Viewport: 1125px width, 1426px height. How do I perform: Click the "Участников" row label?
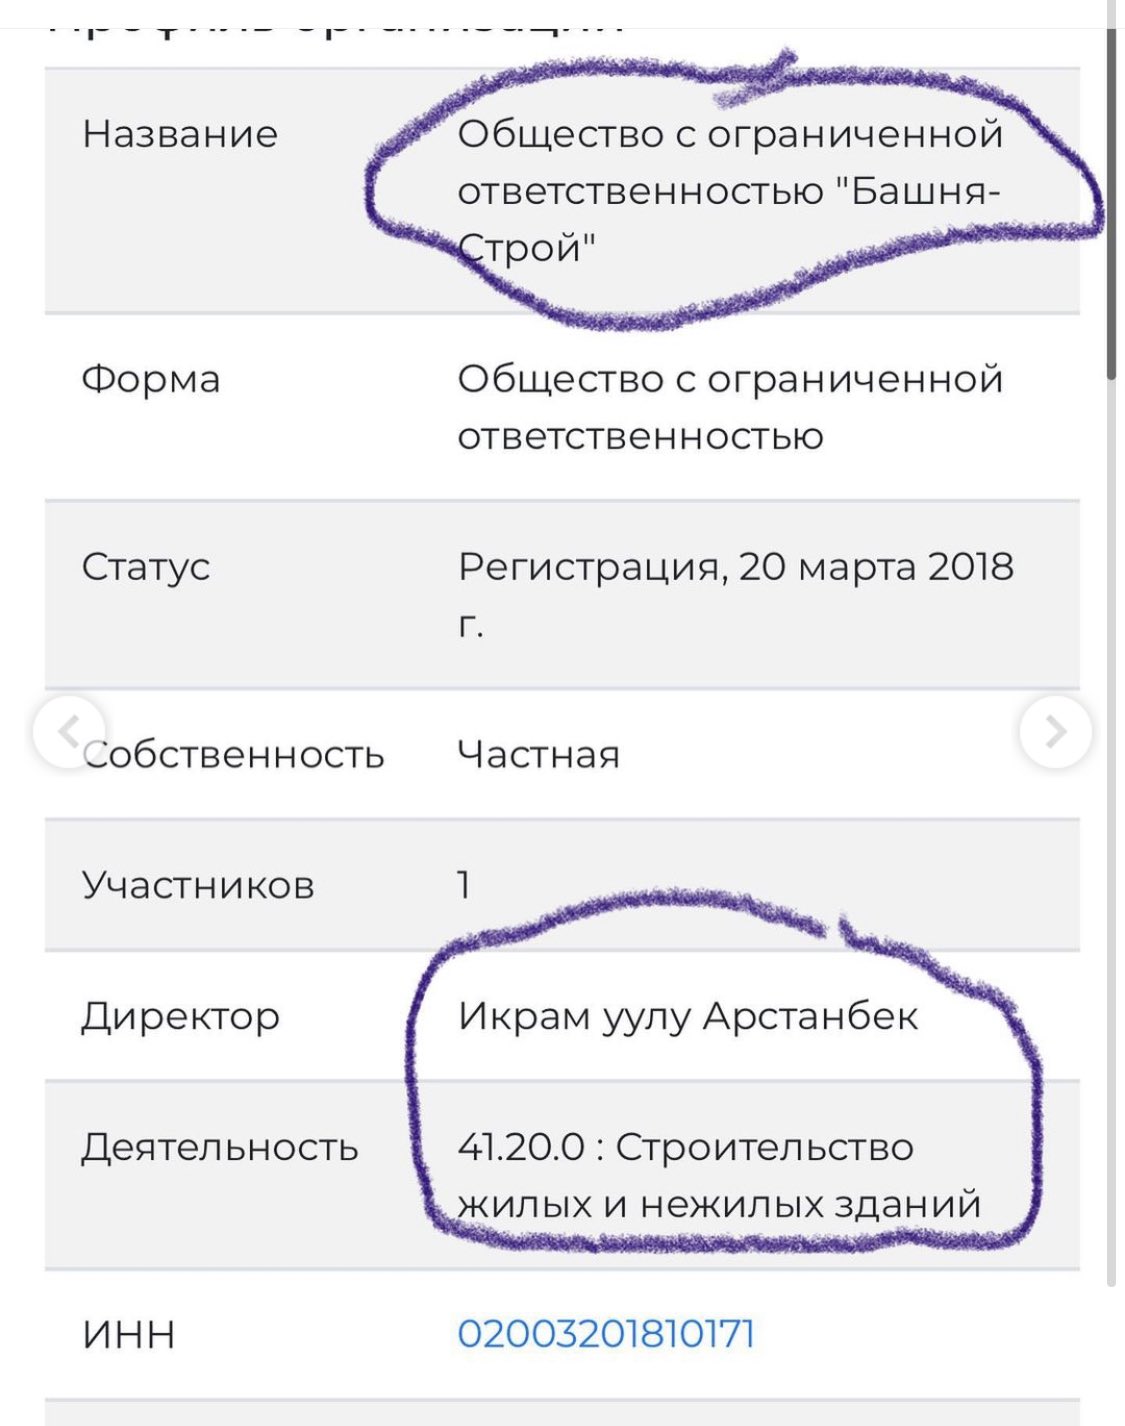[x=198, y=885]
